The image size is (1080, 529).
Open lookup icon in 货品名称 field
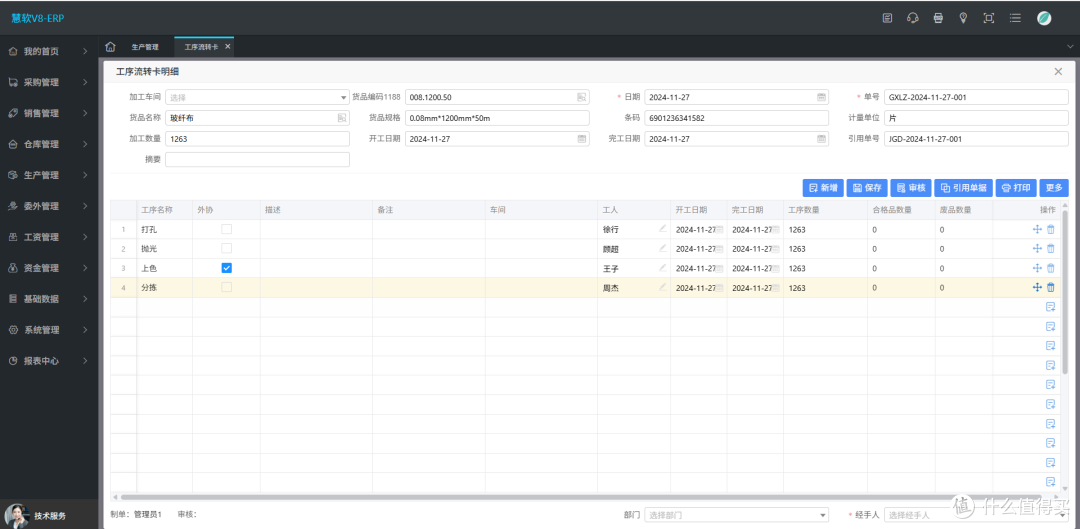tap(342, 118)
